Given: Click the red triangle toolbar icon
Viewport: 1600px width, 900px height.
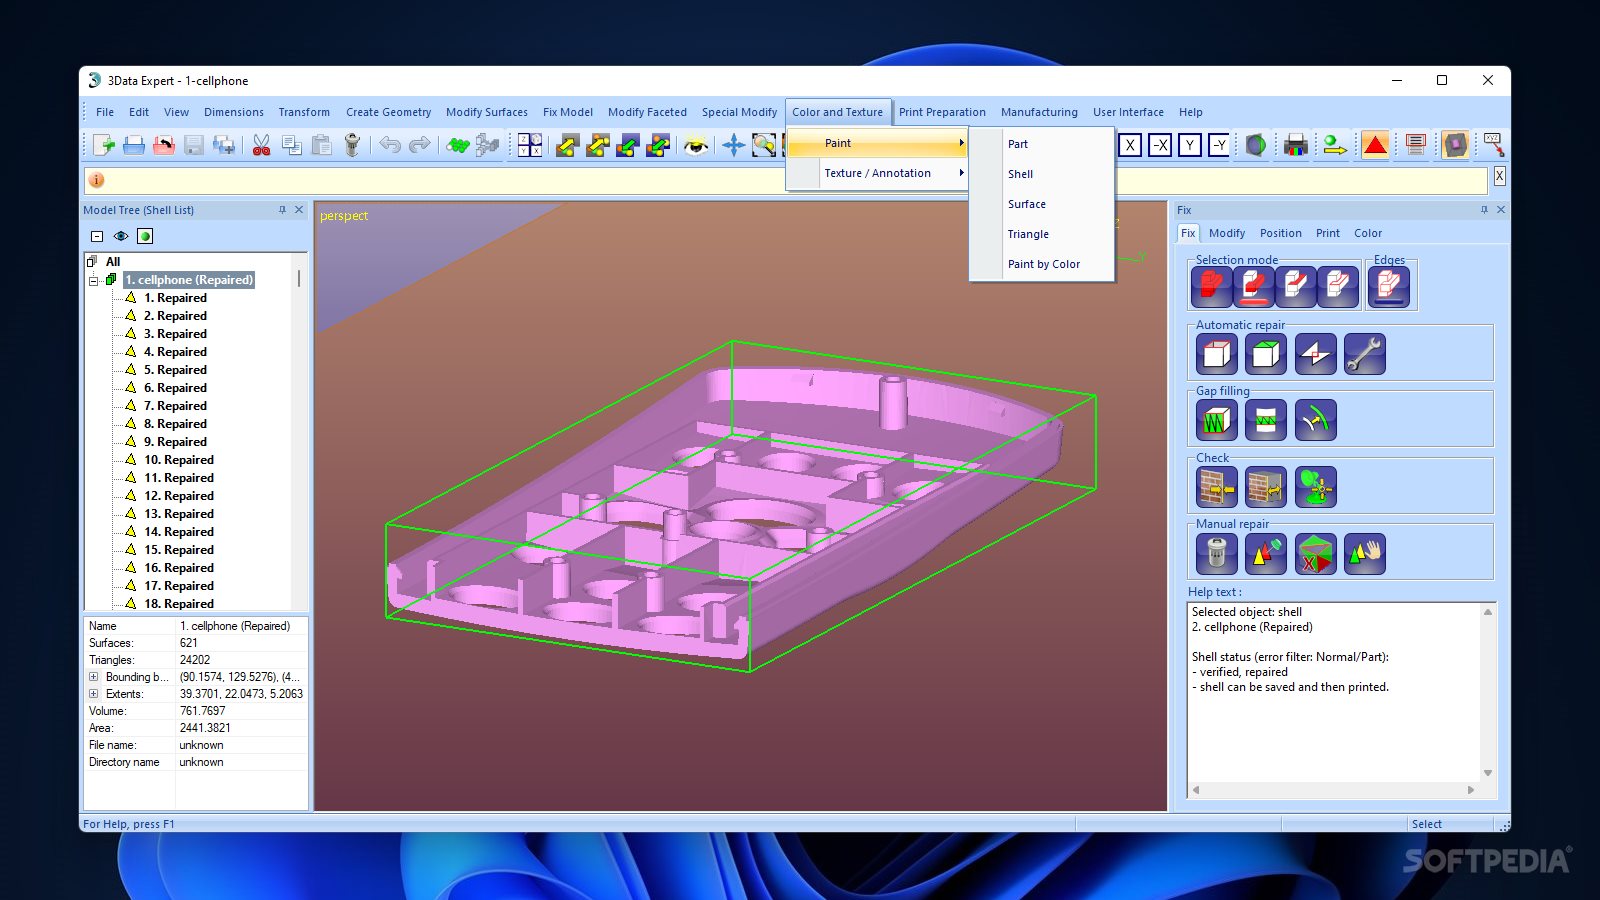Looking at the screenshot, I should pyautogui.click(x=1376, y=145).
